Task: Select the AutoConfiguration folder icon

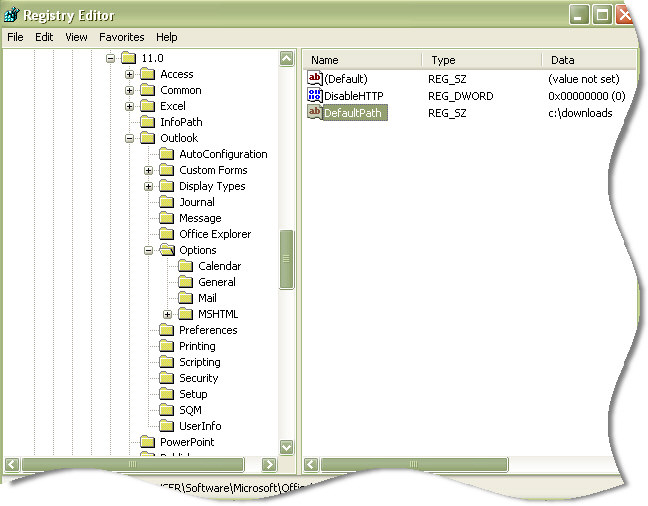Action: (x=167, y=154)
